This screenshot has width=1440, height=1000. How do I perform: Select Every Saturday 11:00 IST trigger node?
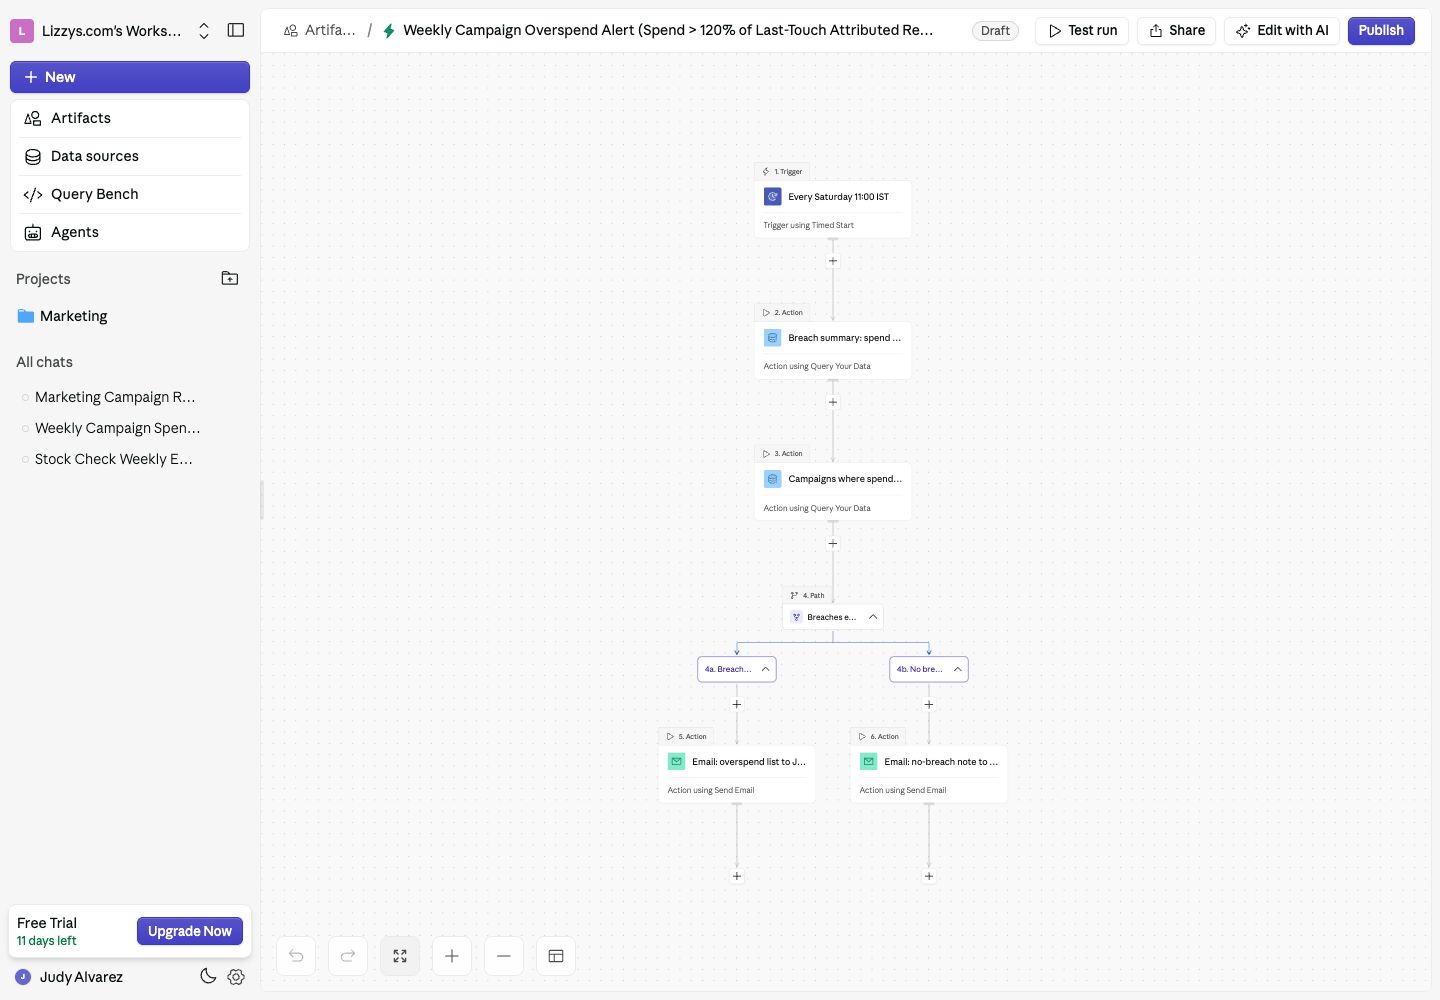(x=833, y=209)
